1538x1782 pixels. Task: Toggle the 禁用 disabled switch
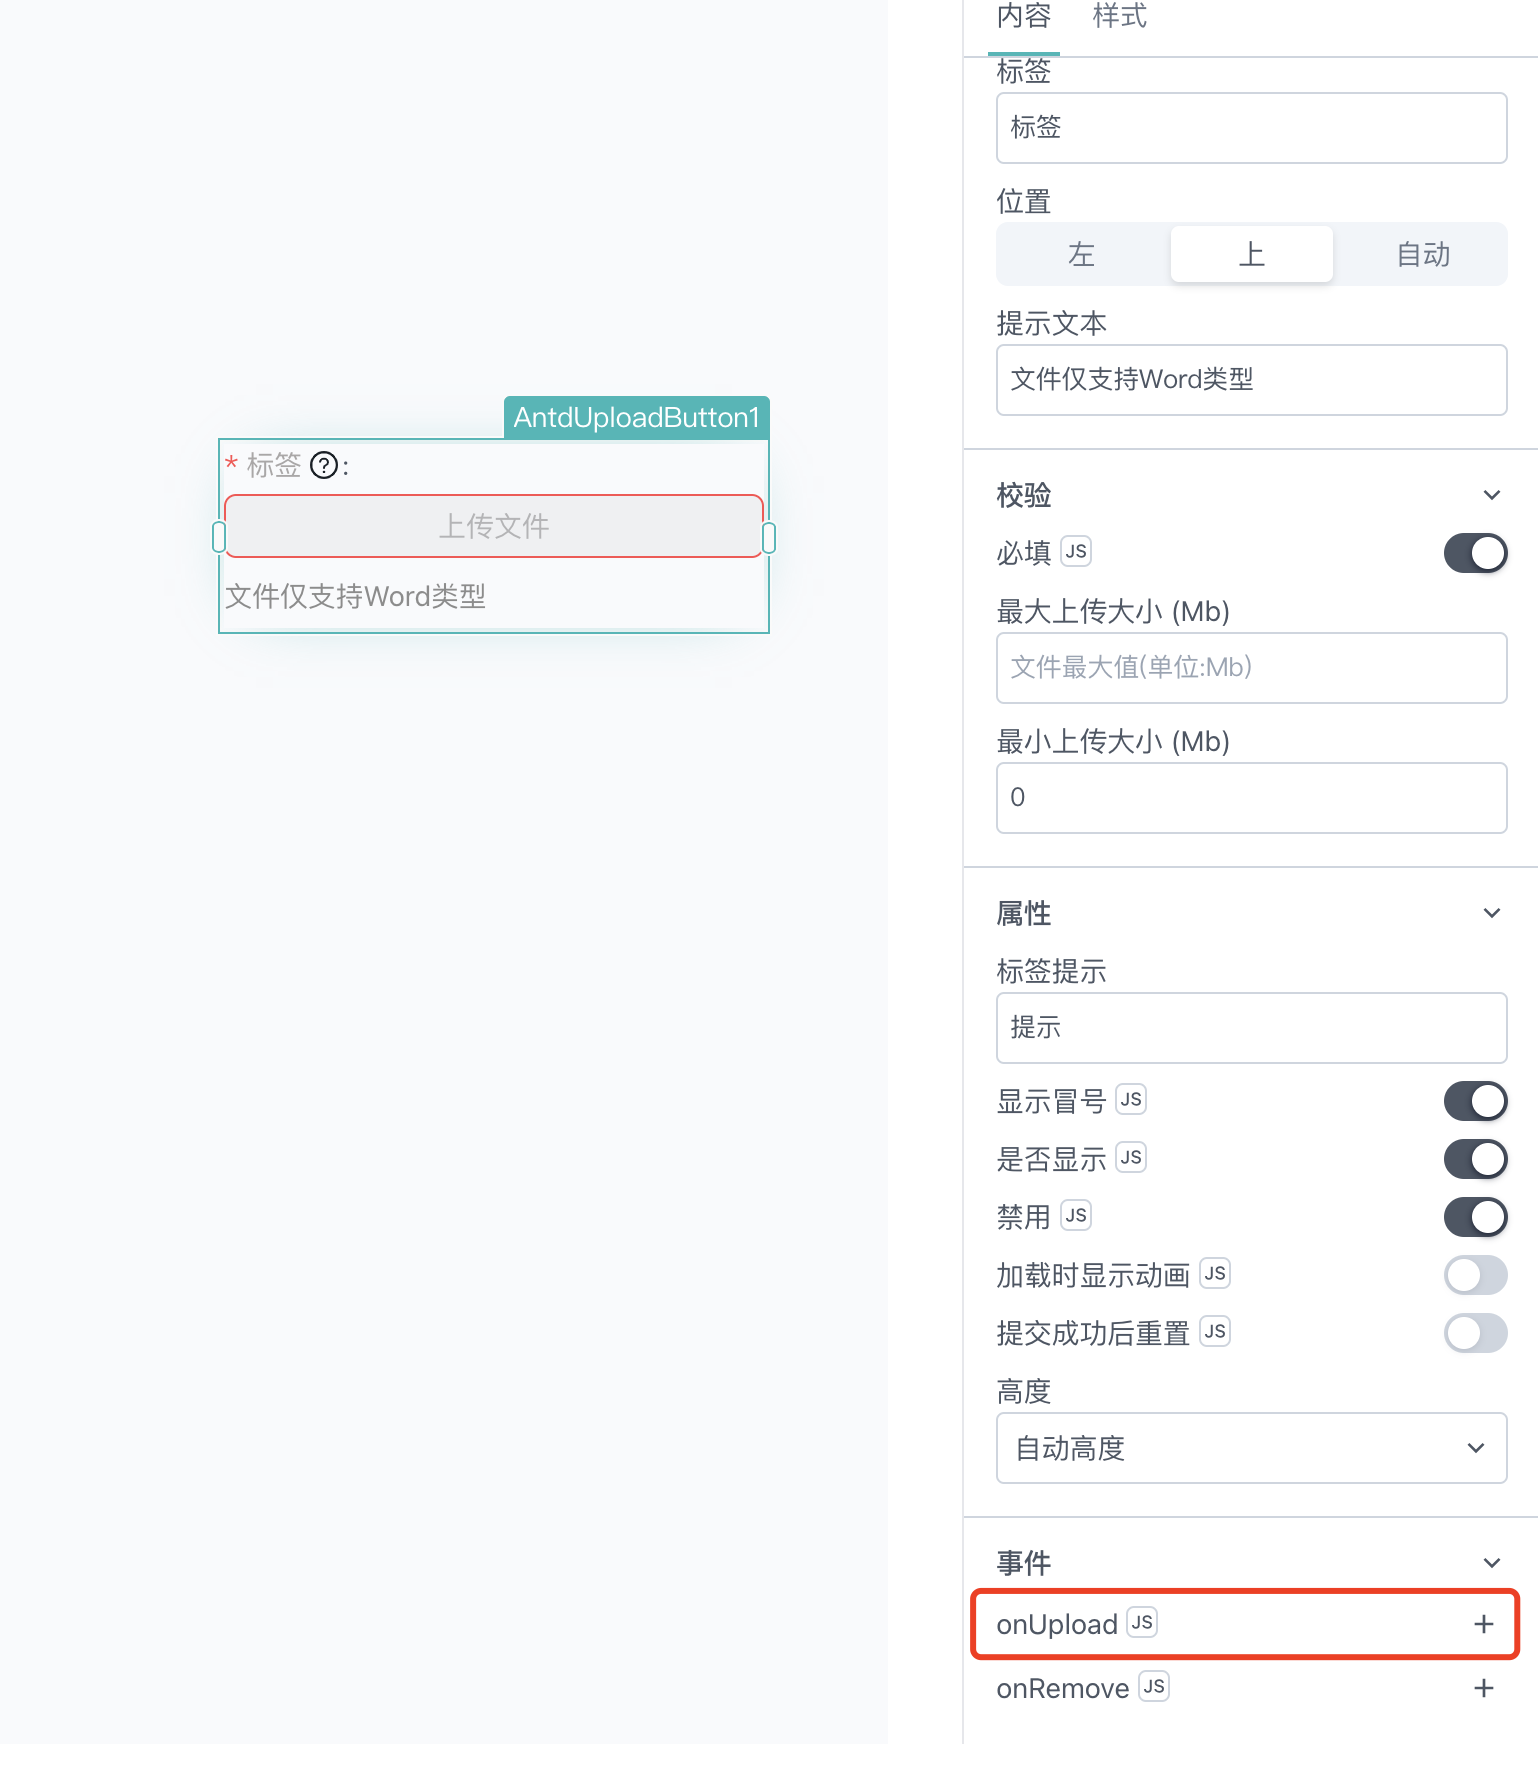(x=1475, y=1217)
